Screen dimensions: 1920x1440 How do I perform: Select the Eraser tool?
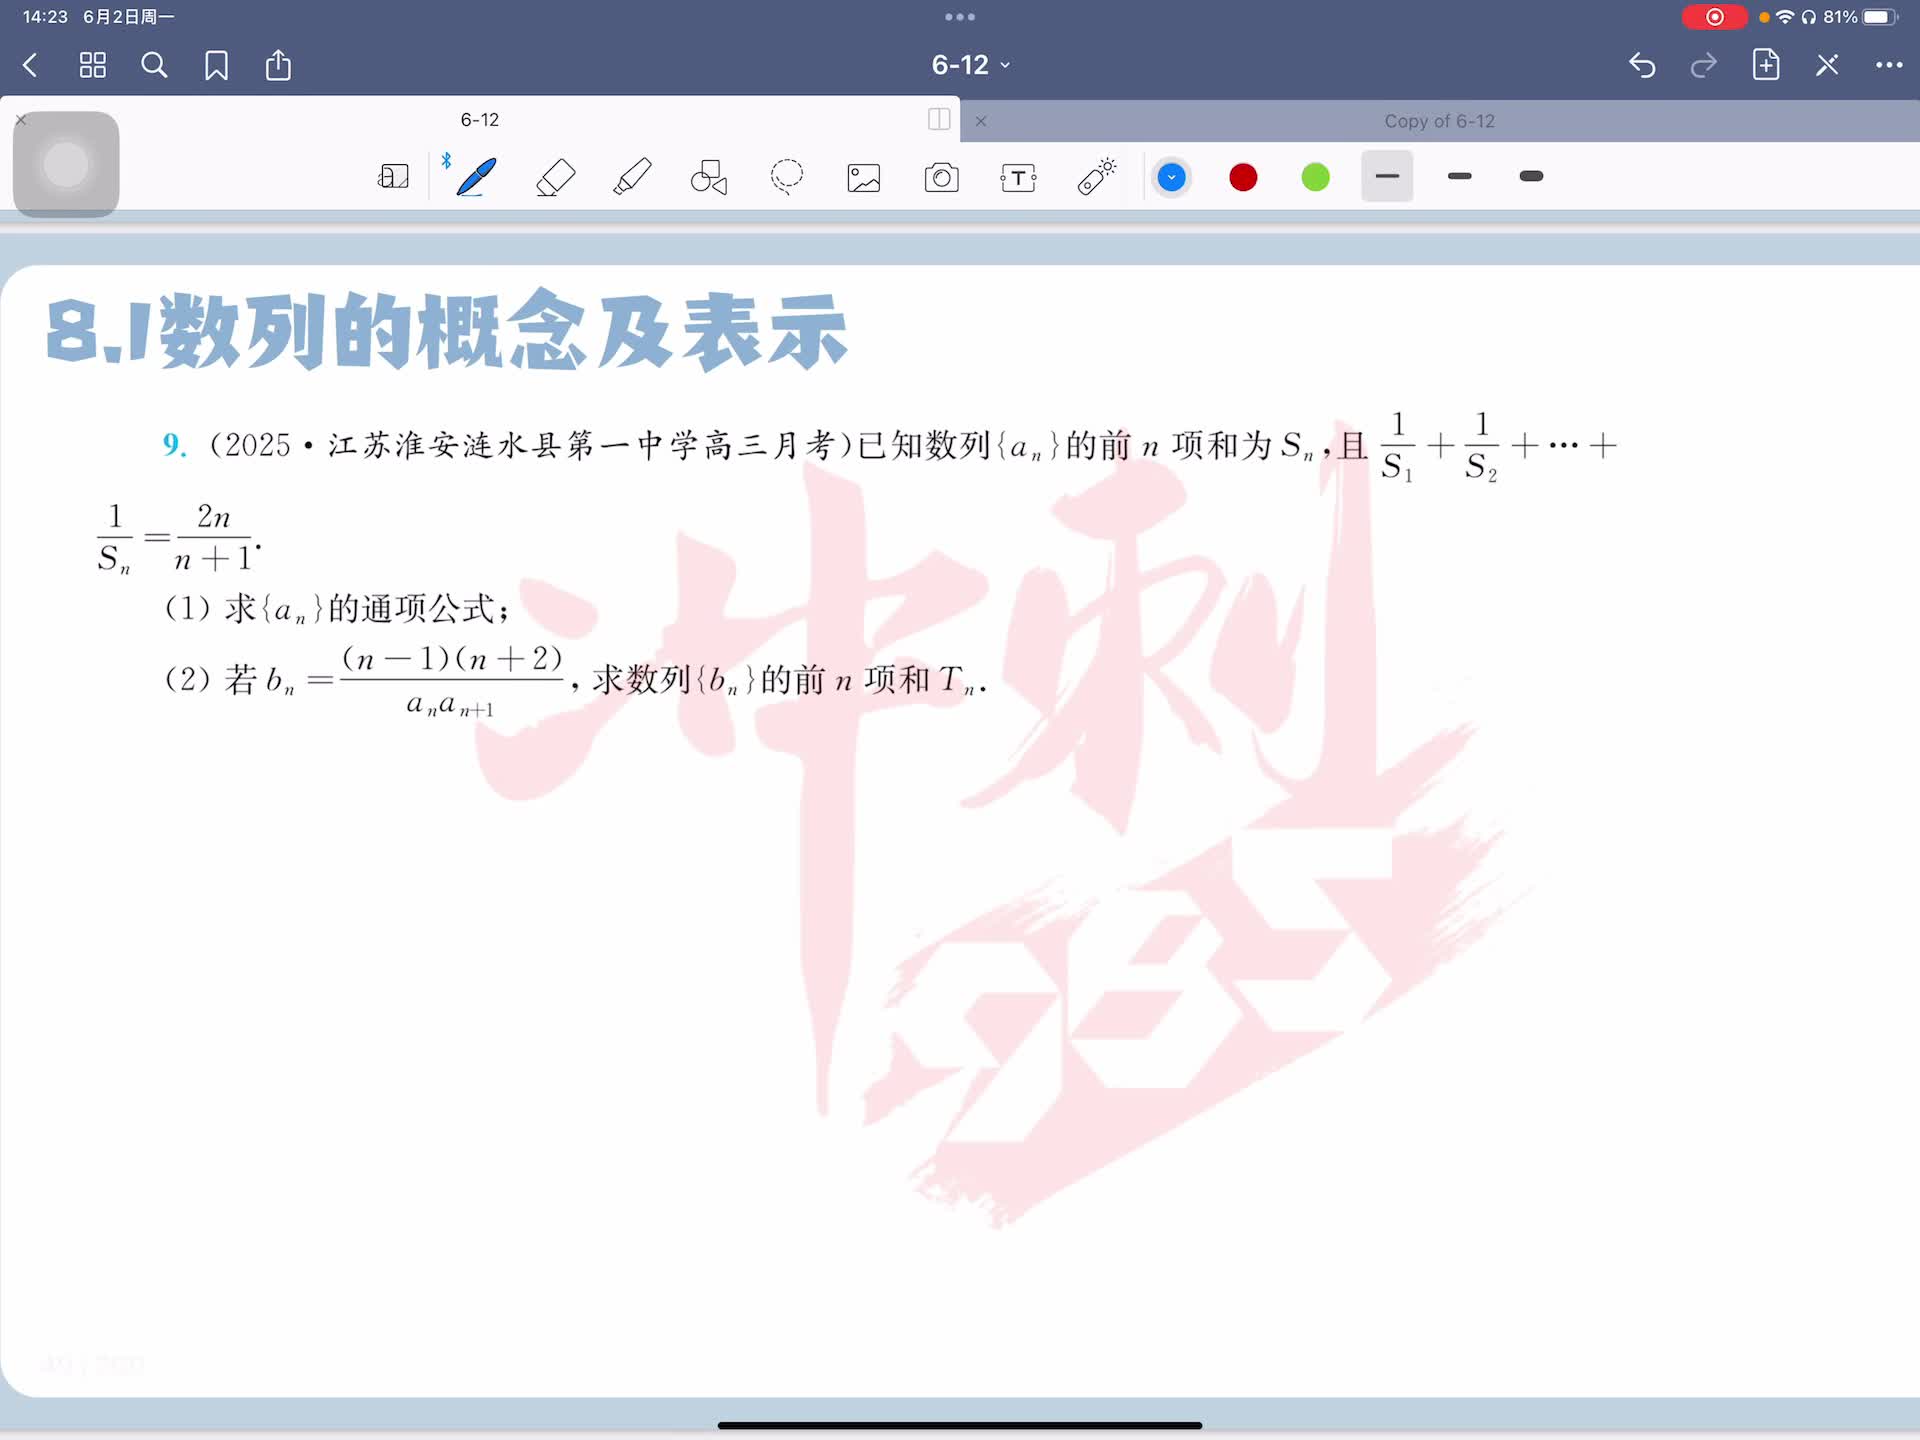[555, 177]
